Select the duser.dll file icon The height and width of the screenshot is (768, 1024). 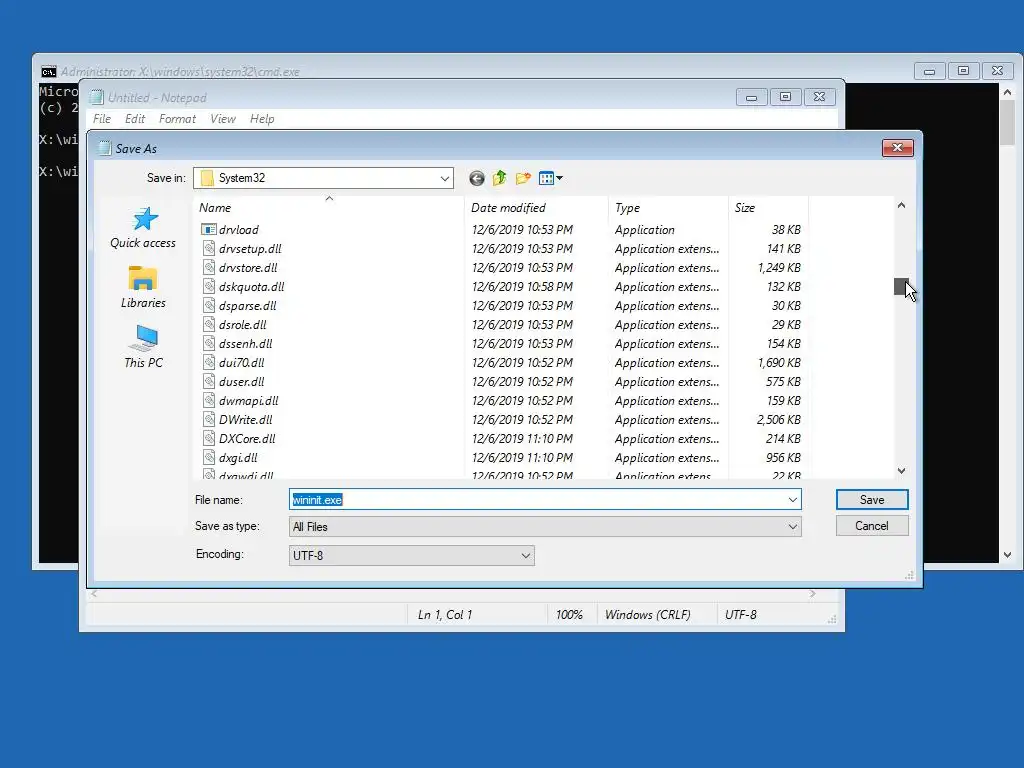208,381
